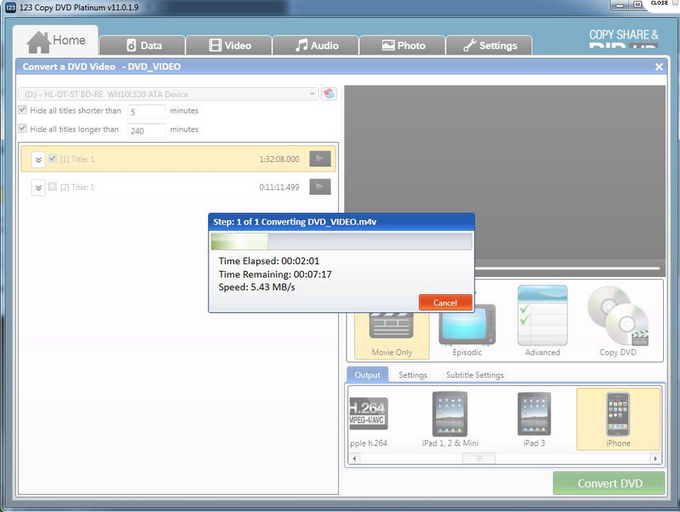Viewport: 680px width, 512px height.
Task: Switch to the Output tab
Action: (x=367, y=375)
